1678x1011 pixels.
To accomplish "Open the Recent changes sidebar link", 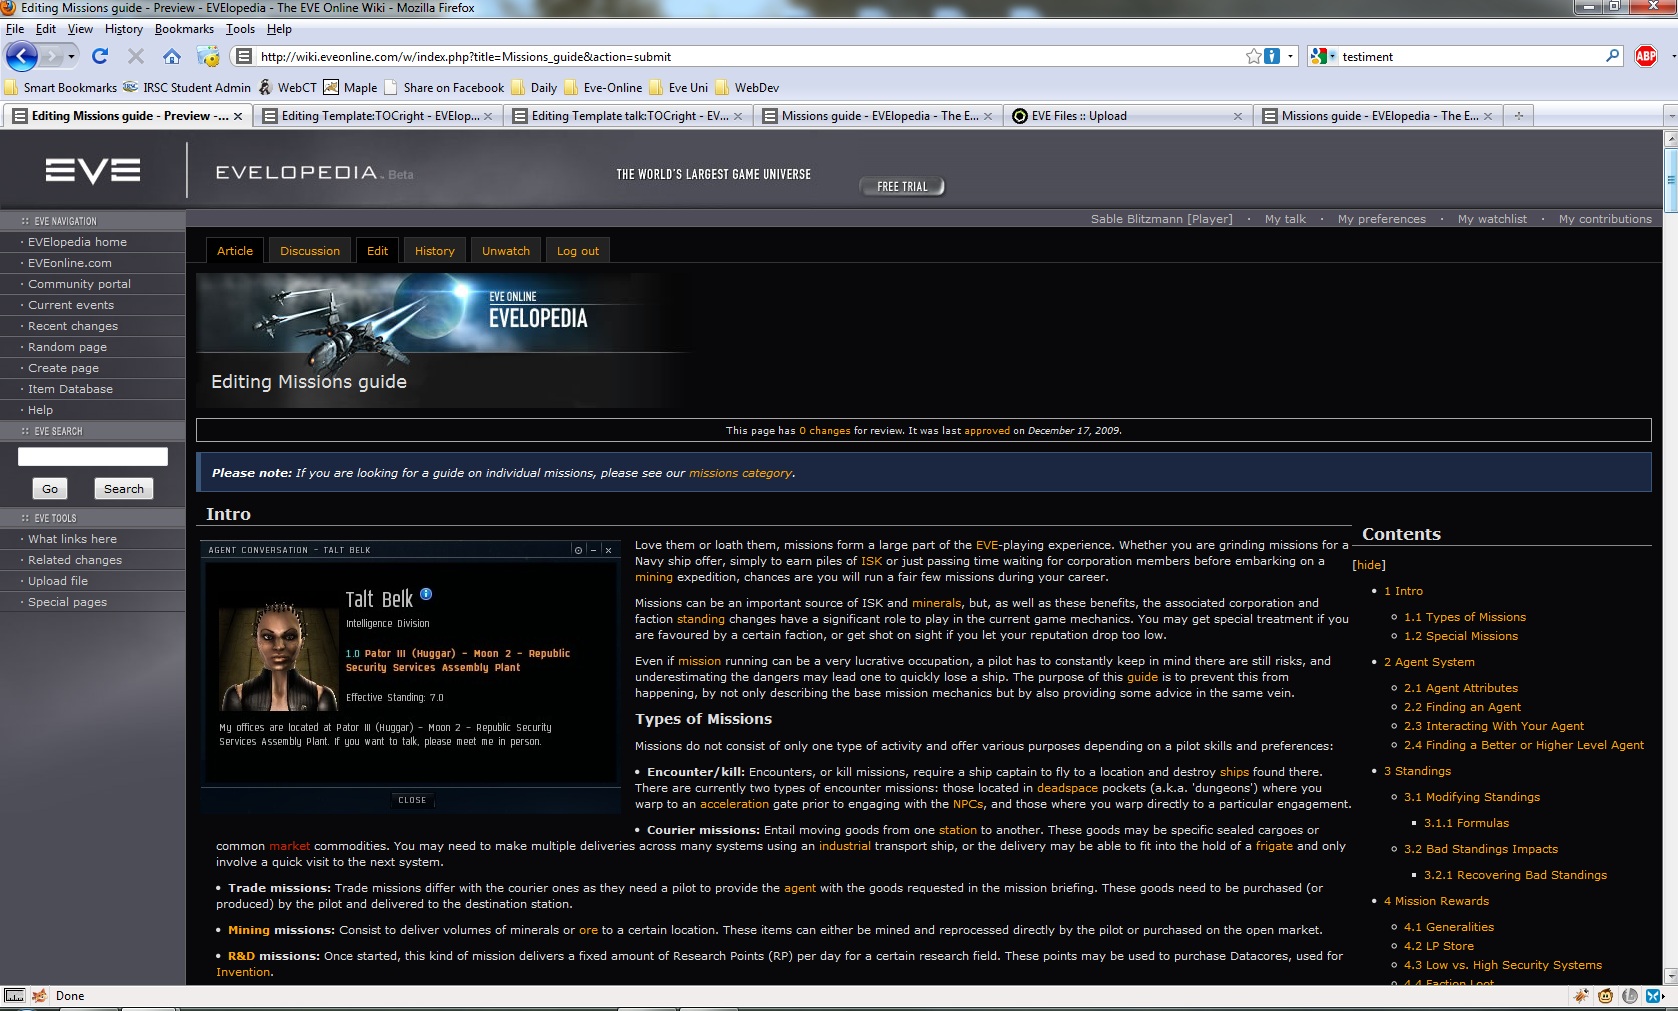I will click(73, 326).
